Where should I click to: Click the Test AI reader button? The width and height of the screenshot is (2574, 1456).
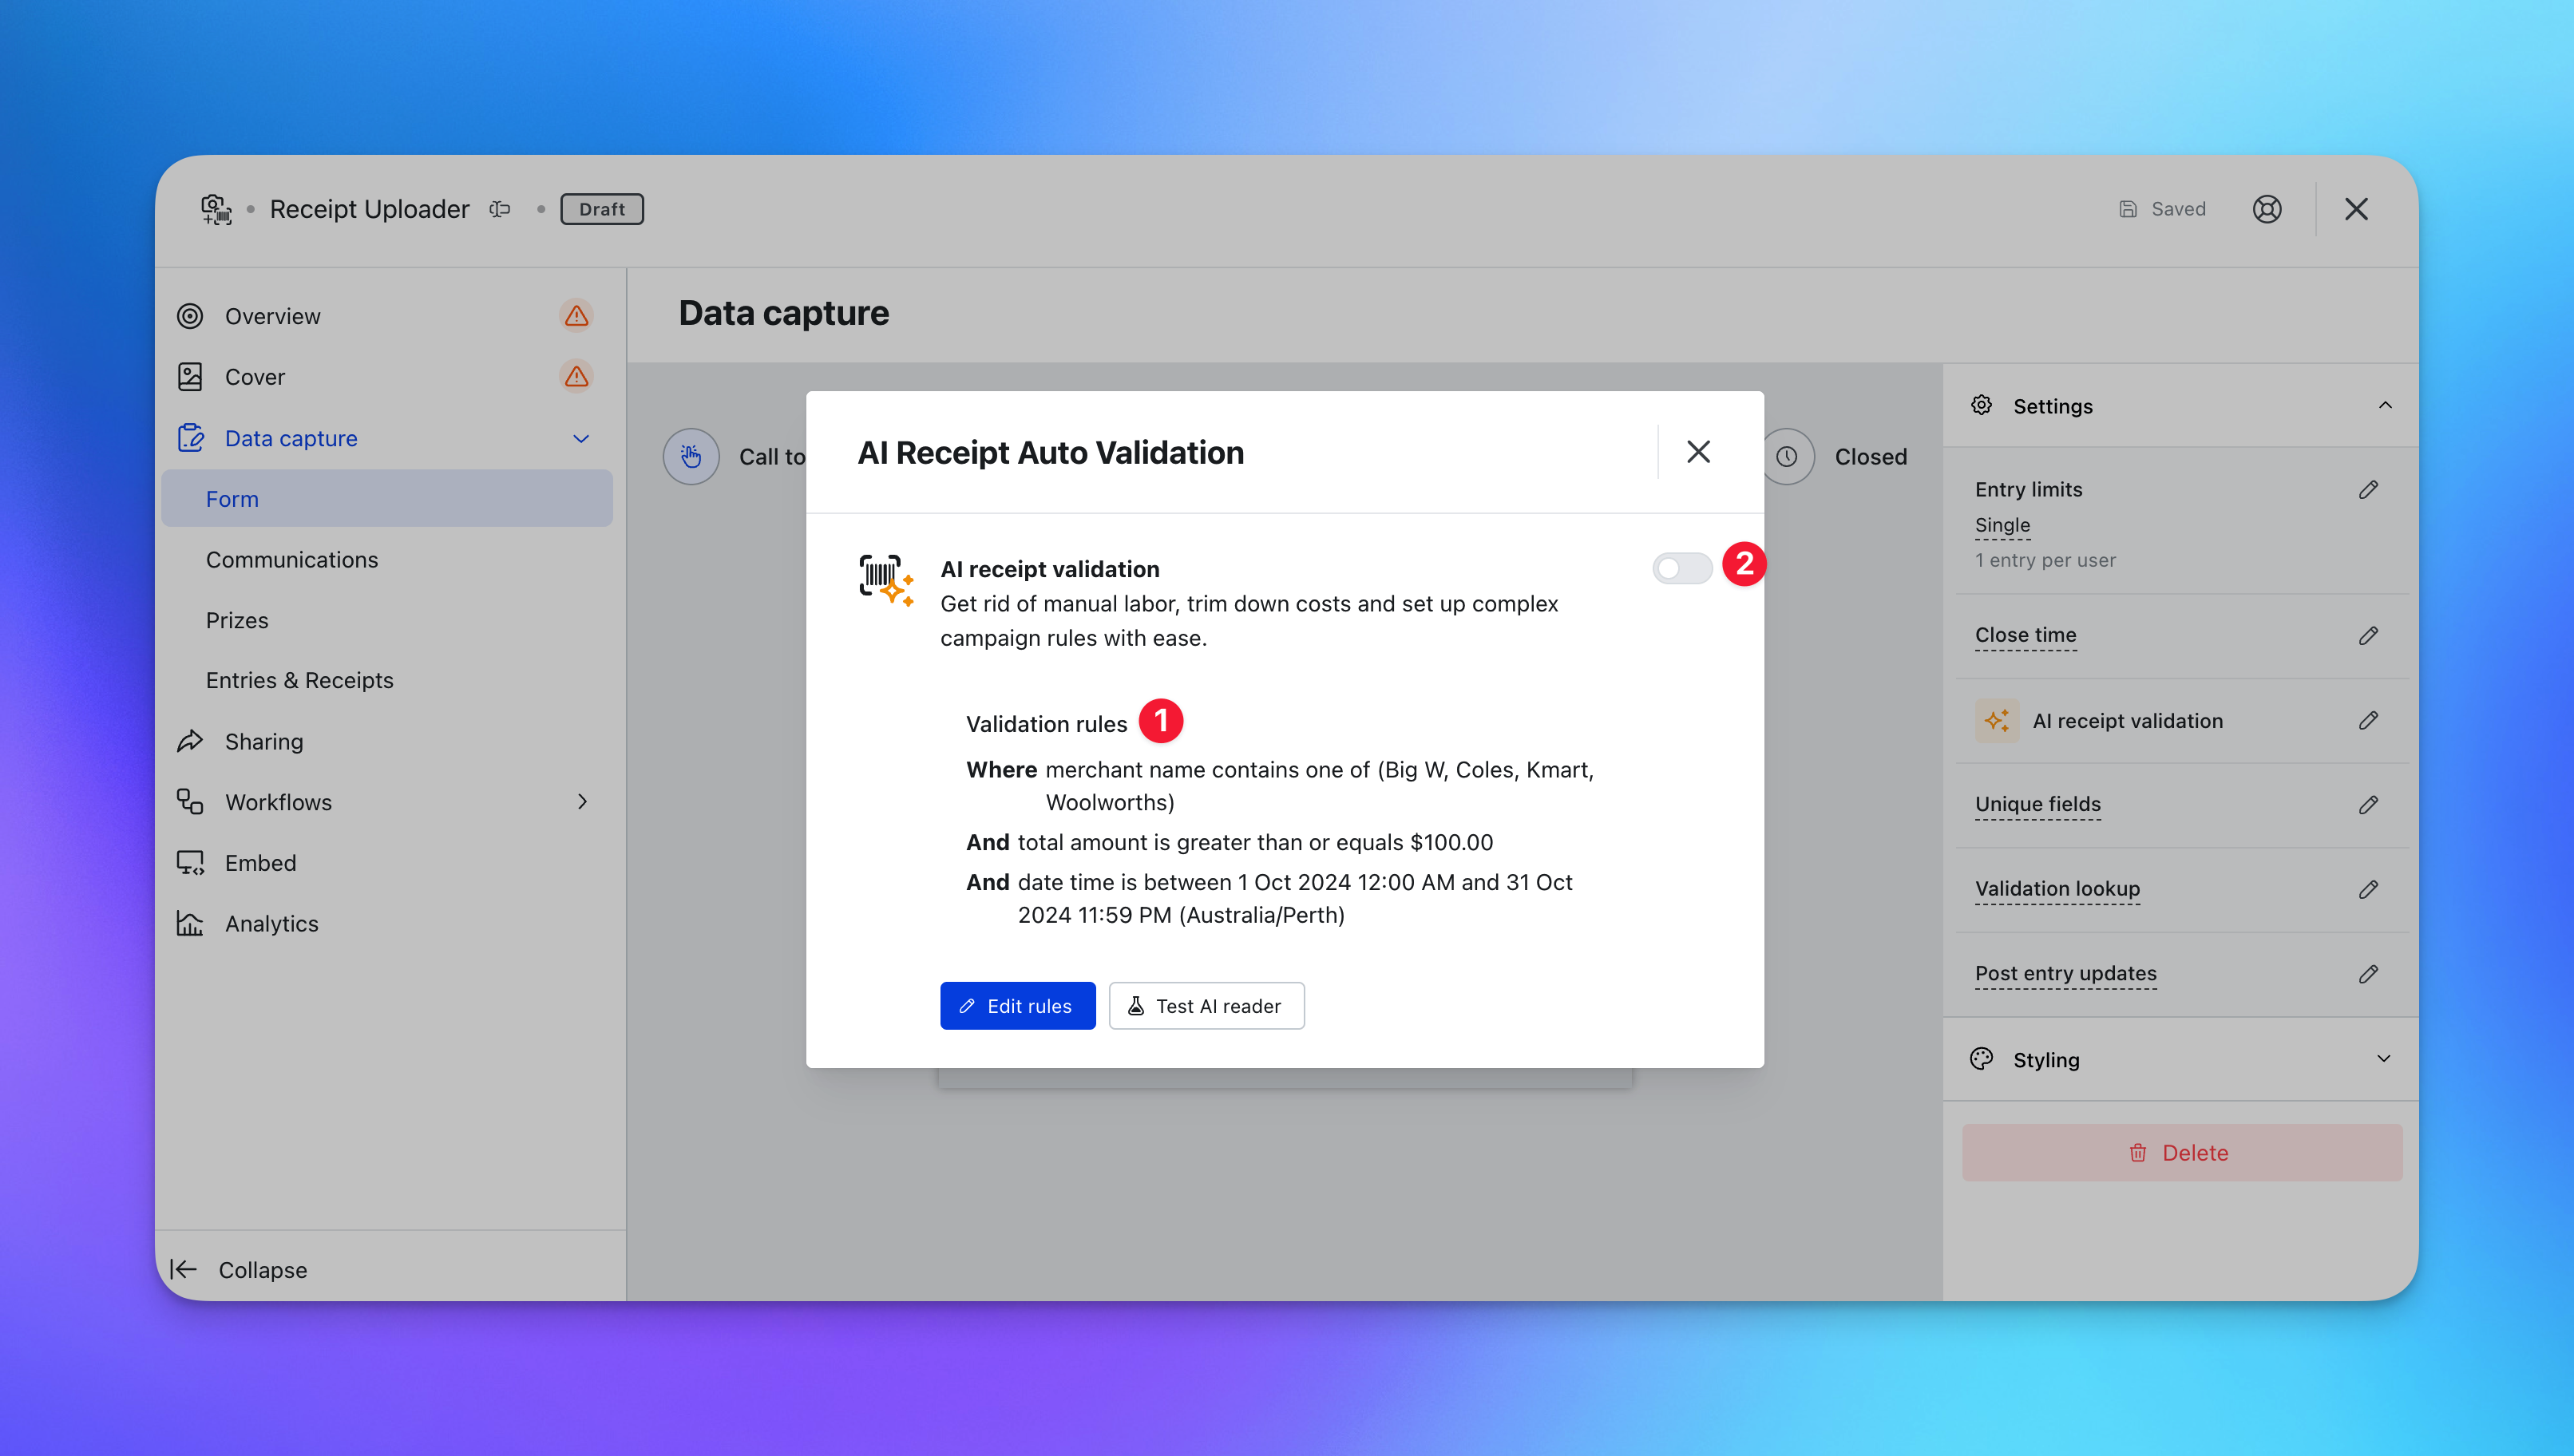[1206, 1006]
